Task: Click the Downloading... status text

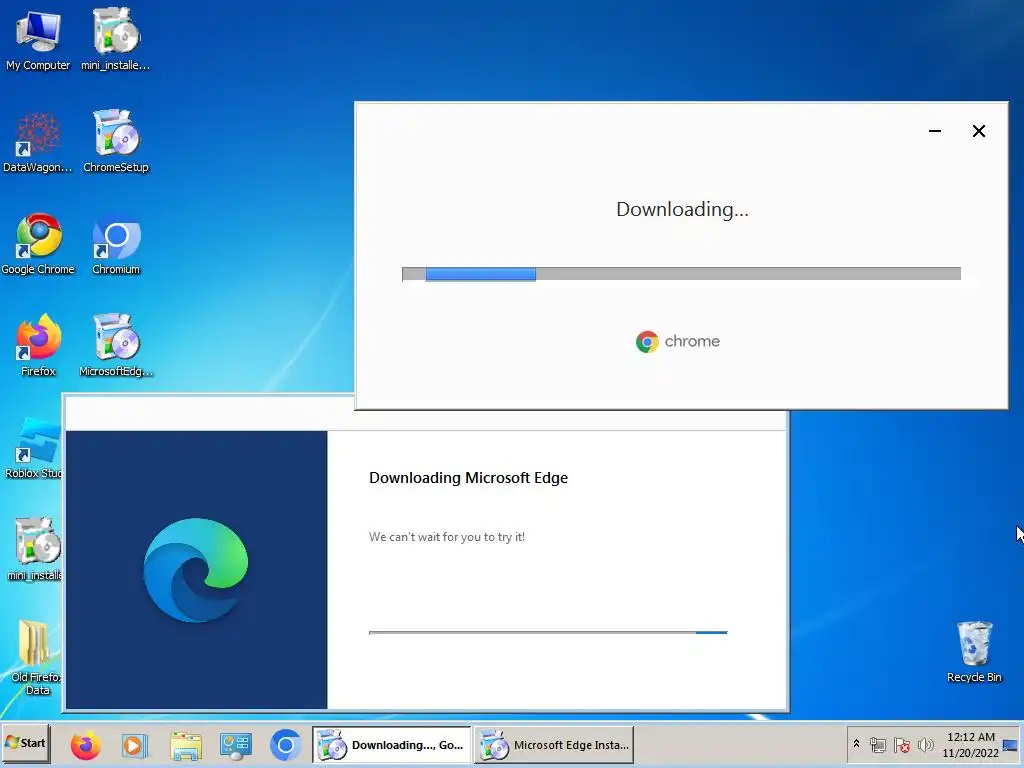Action: tap(682, 209)
